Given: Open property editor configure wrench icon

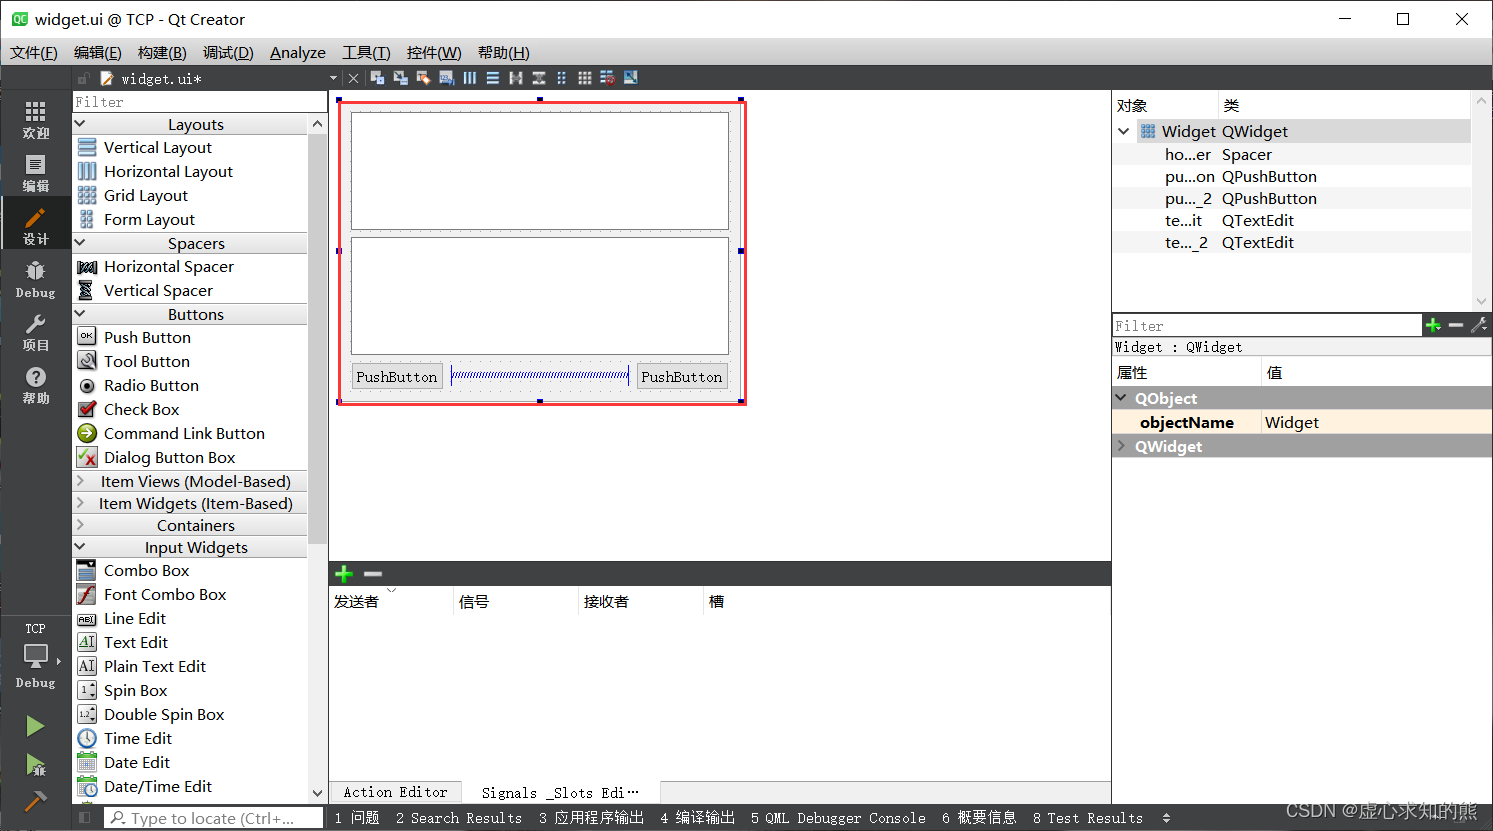Looking at the screenshot, I should point(1479,325).
